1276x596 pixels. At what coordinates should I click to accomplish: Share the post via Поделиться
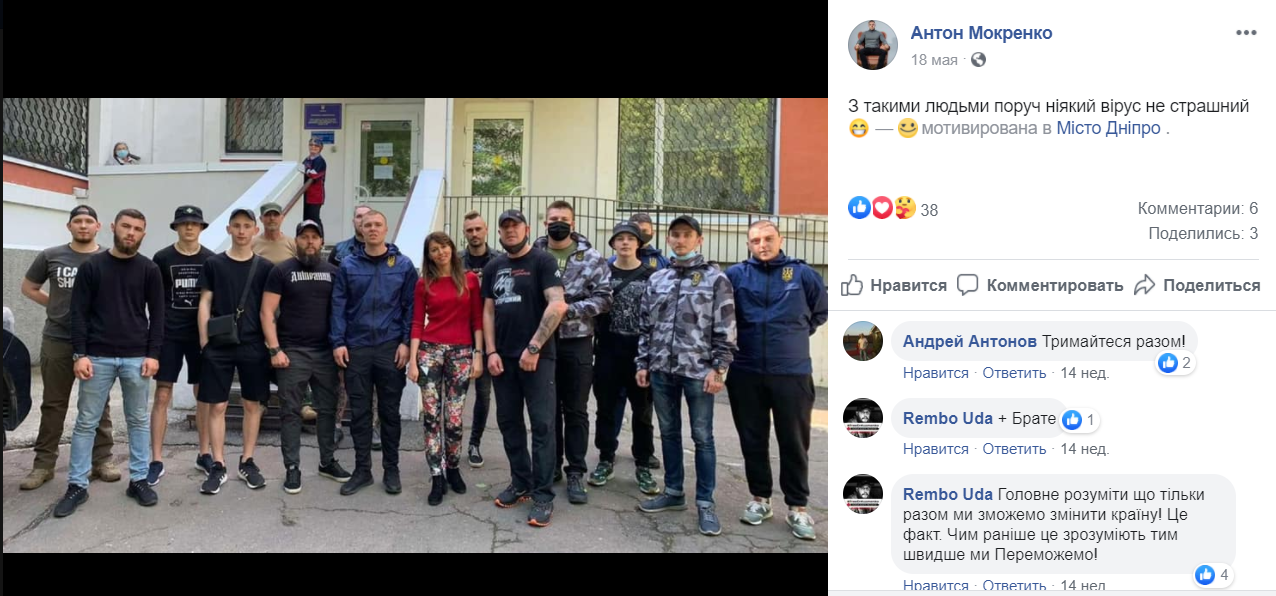point(1197,285)
